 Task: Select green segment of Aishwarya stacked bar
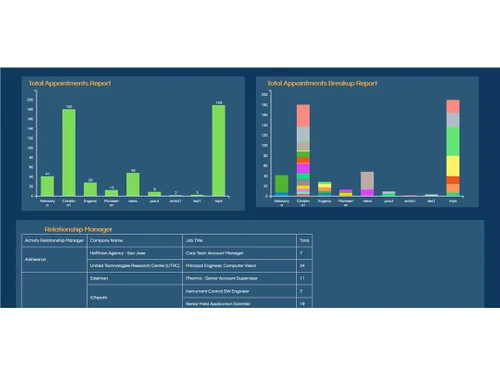[282, 184]
